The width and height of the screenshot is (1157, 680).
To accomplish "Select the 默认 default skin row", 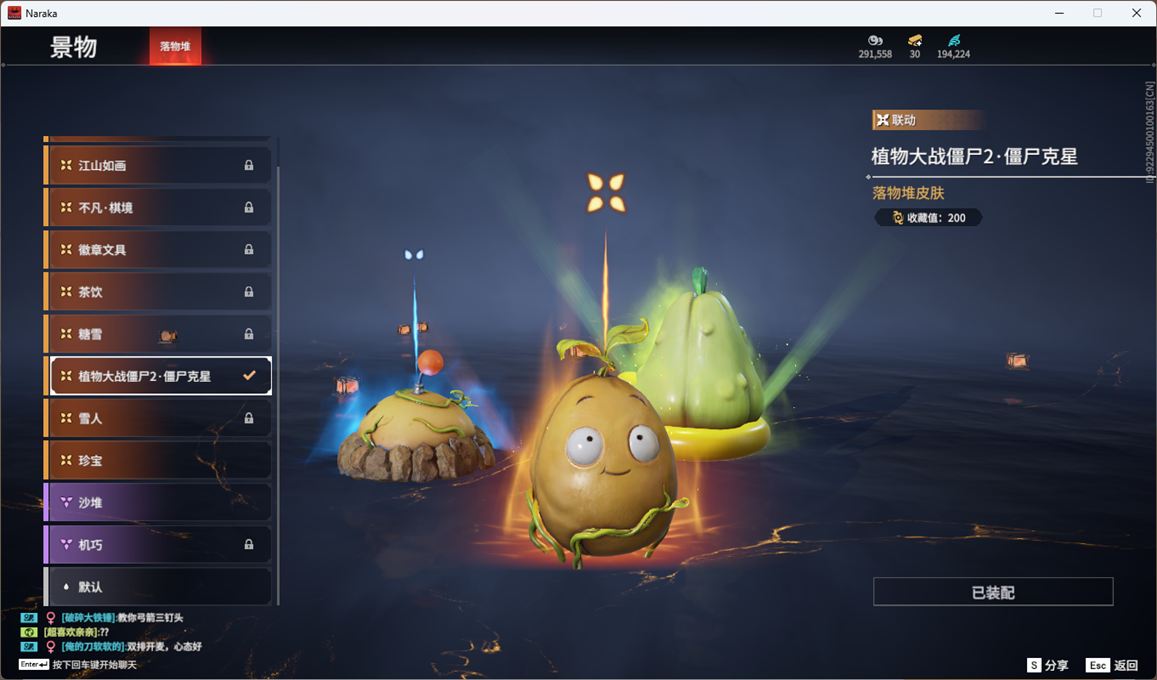I will coord(157,586).
